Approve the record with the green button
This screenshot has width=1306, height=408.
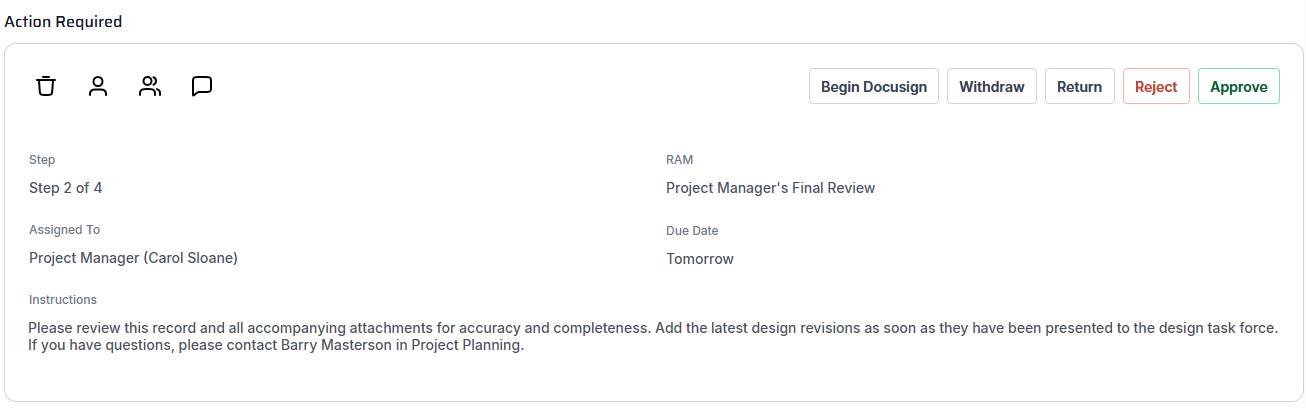pyautogui.click(x=1238, y=87)
